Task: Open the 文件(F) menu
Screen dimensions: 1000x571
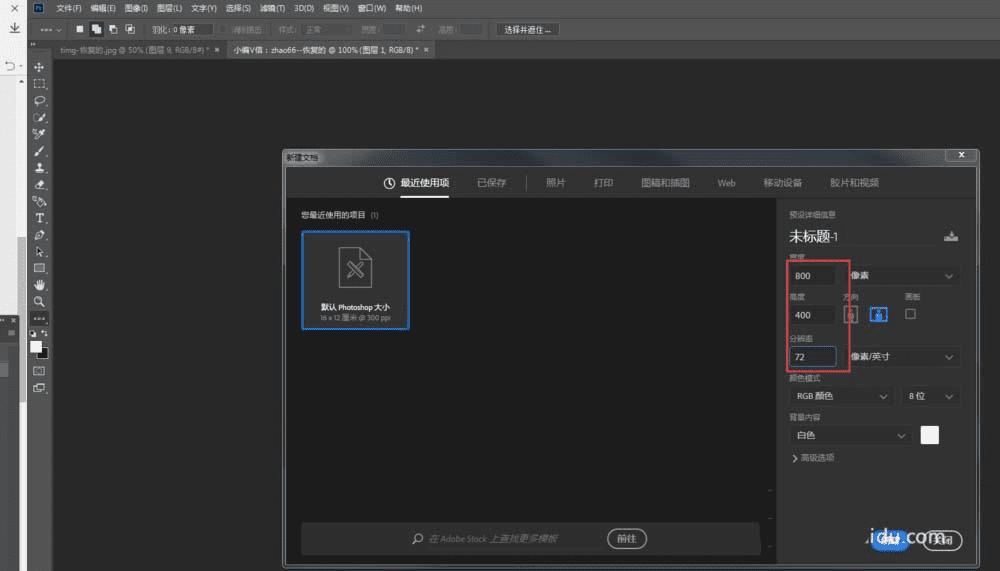Action: pos(68,8)
